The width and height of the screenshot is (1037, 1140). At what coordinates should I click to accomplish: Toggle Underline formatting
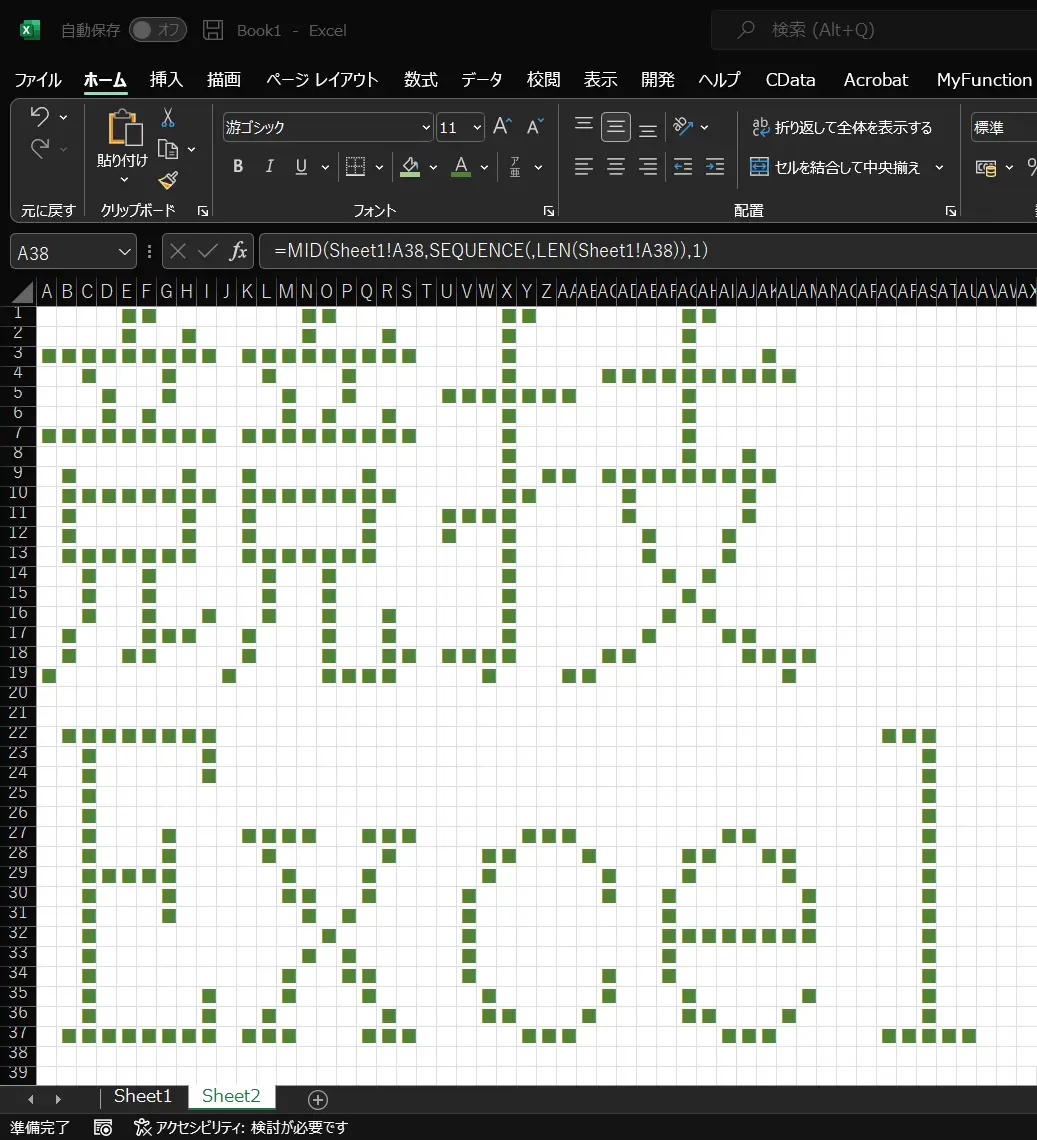click(301, 166)
